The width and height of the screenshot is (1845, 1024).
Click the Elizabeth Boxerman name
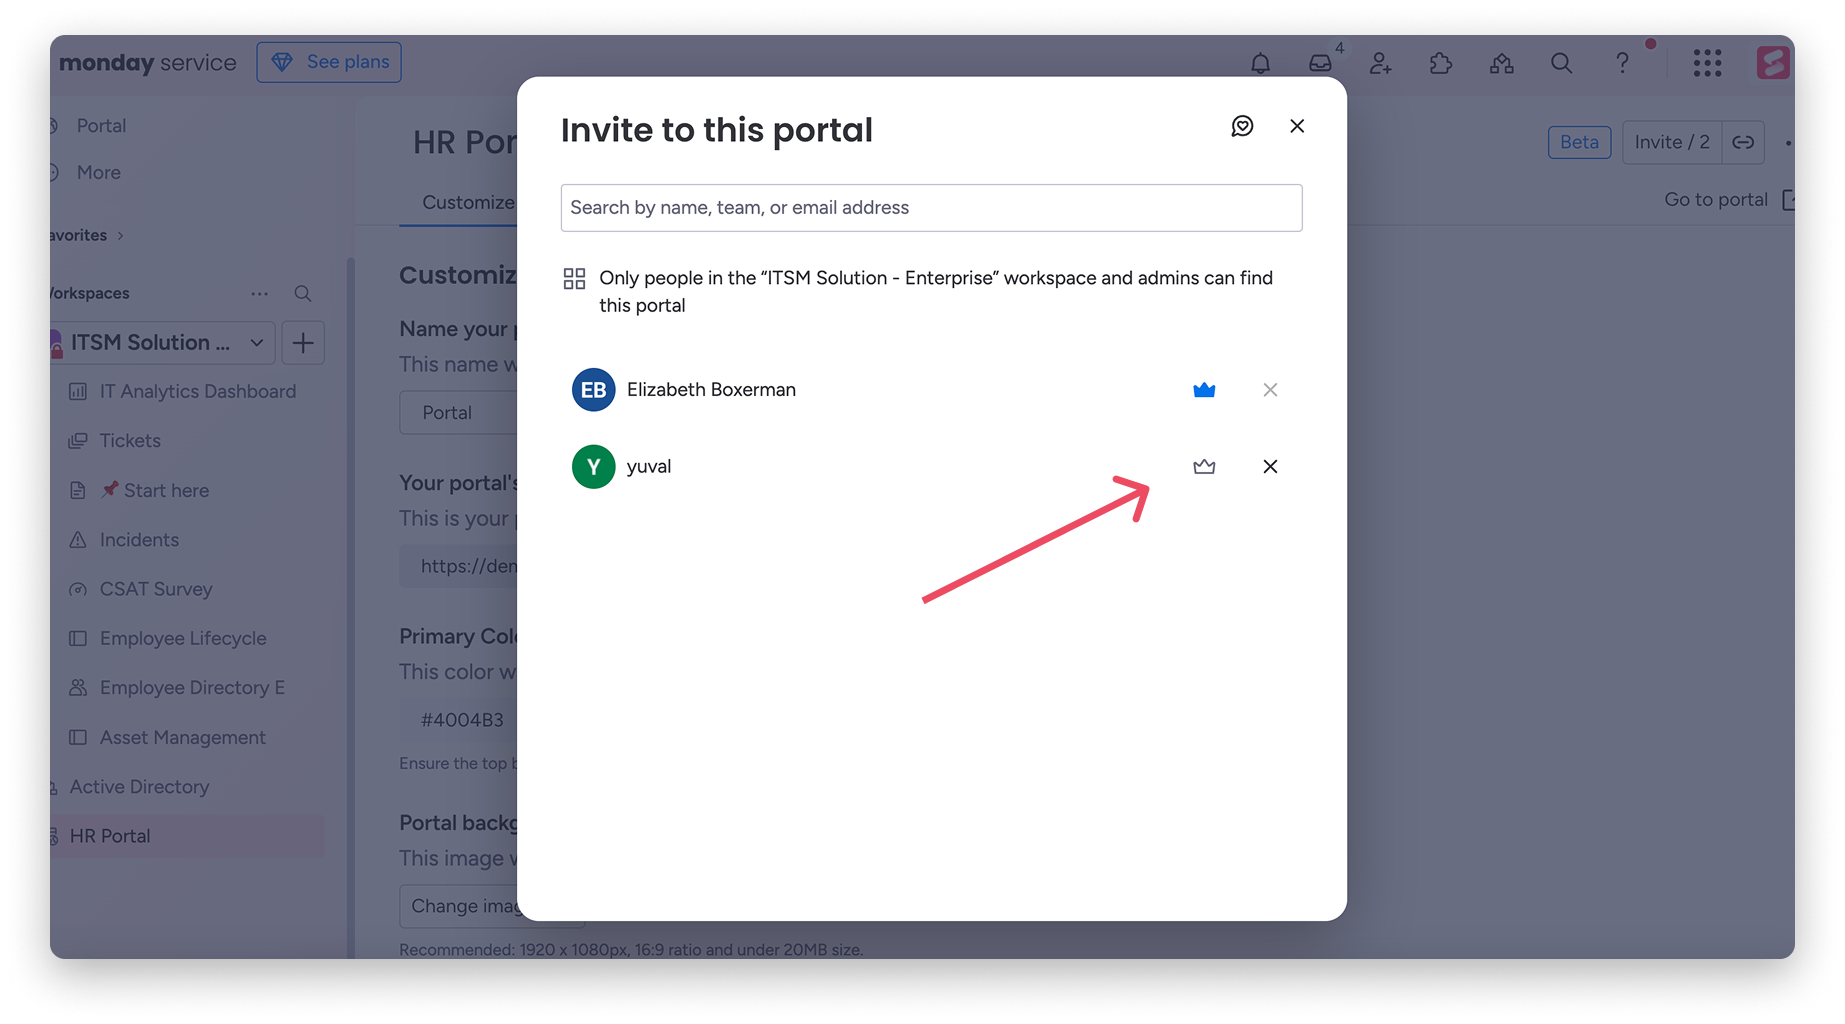point(711,390)
